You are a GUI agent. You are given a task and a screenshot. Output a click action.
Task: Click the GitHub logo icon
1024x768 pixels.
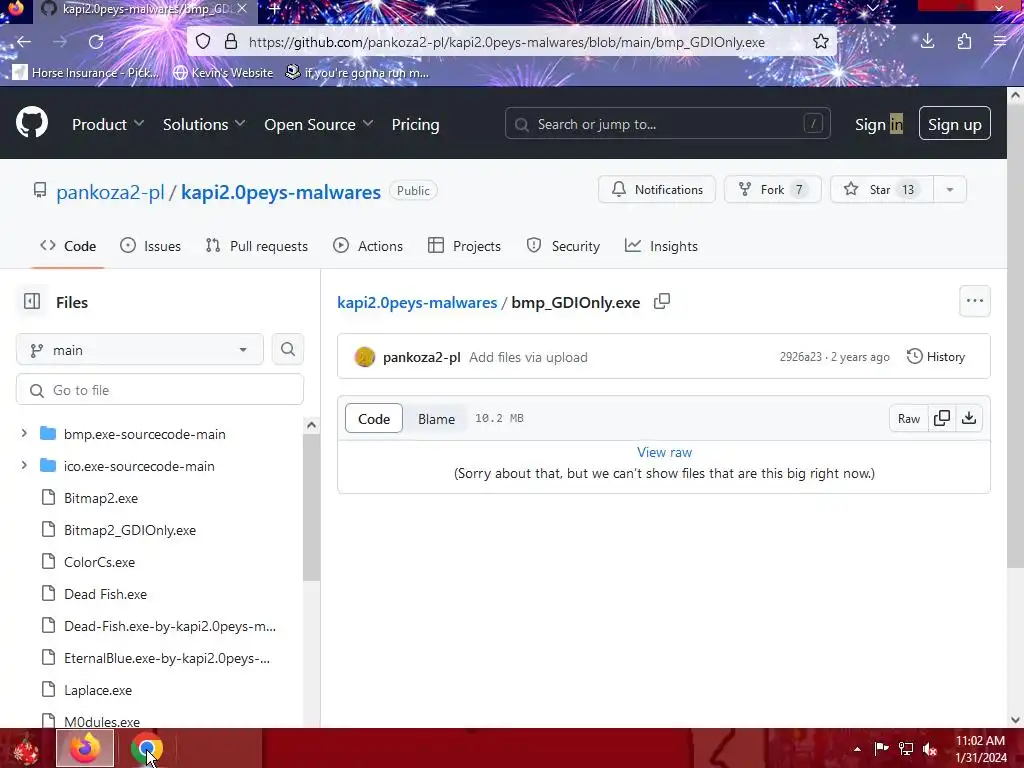click(x=31, y=122)
